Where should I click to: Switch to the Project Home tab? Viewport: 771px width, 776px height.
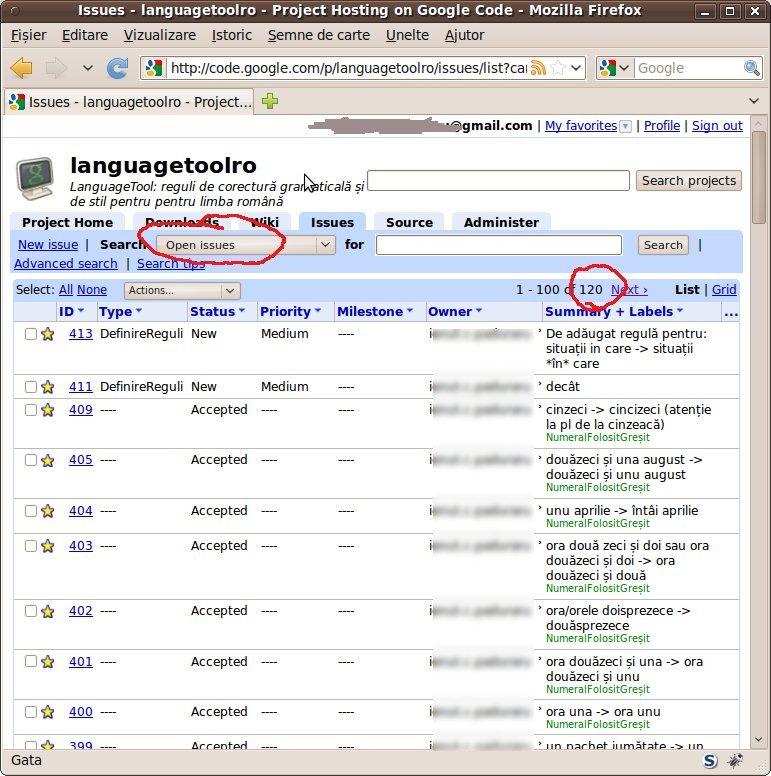pos(67,222)
